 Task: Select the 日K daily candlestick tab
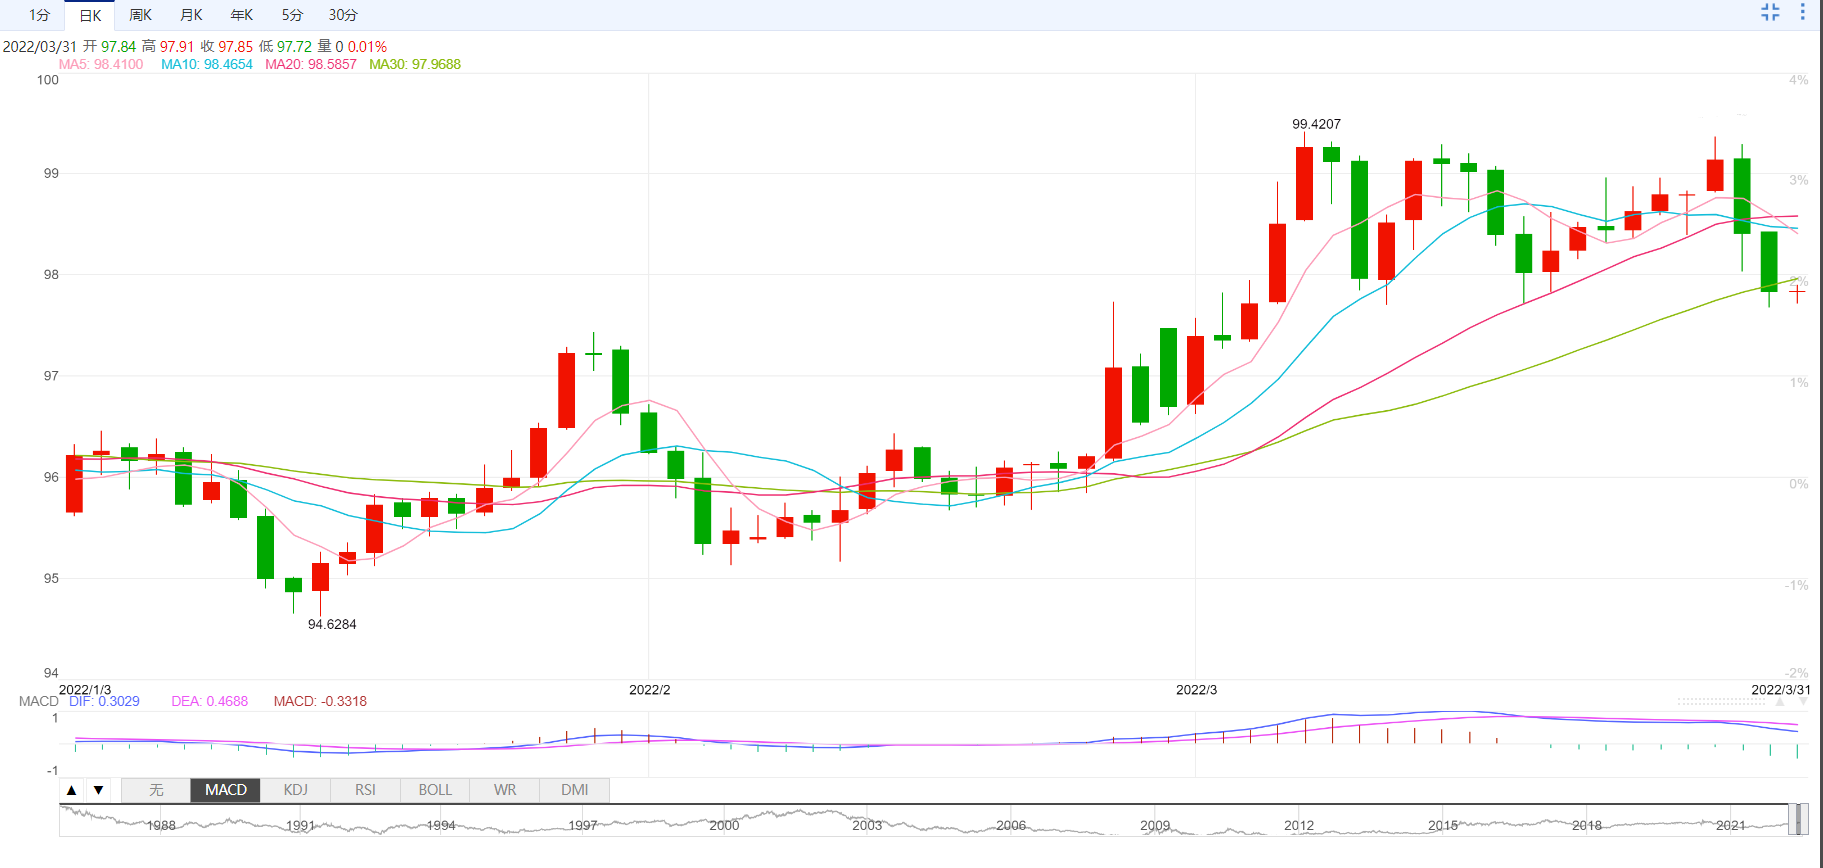90,15
